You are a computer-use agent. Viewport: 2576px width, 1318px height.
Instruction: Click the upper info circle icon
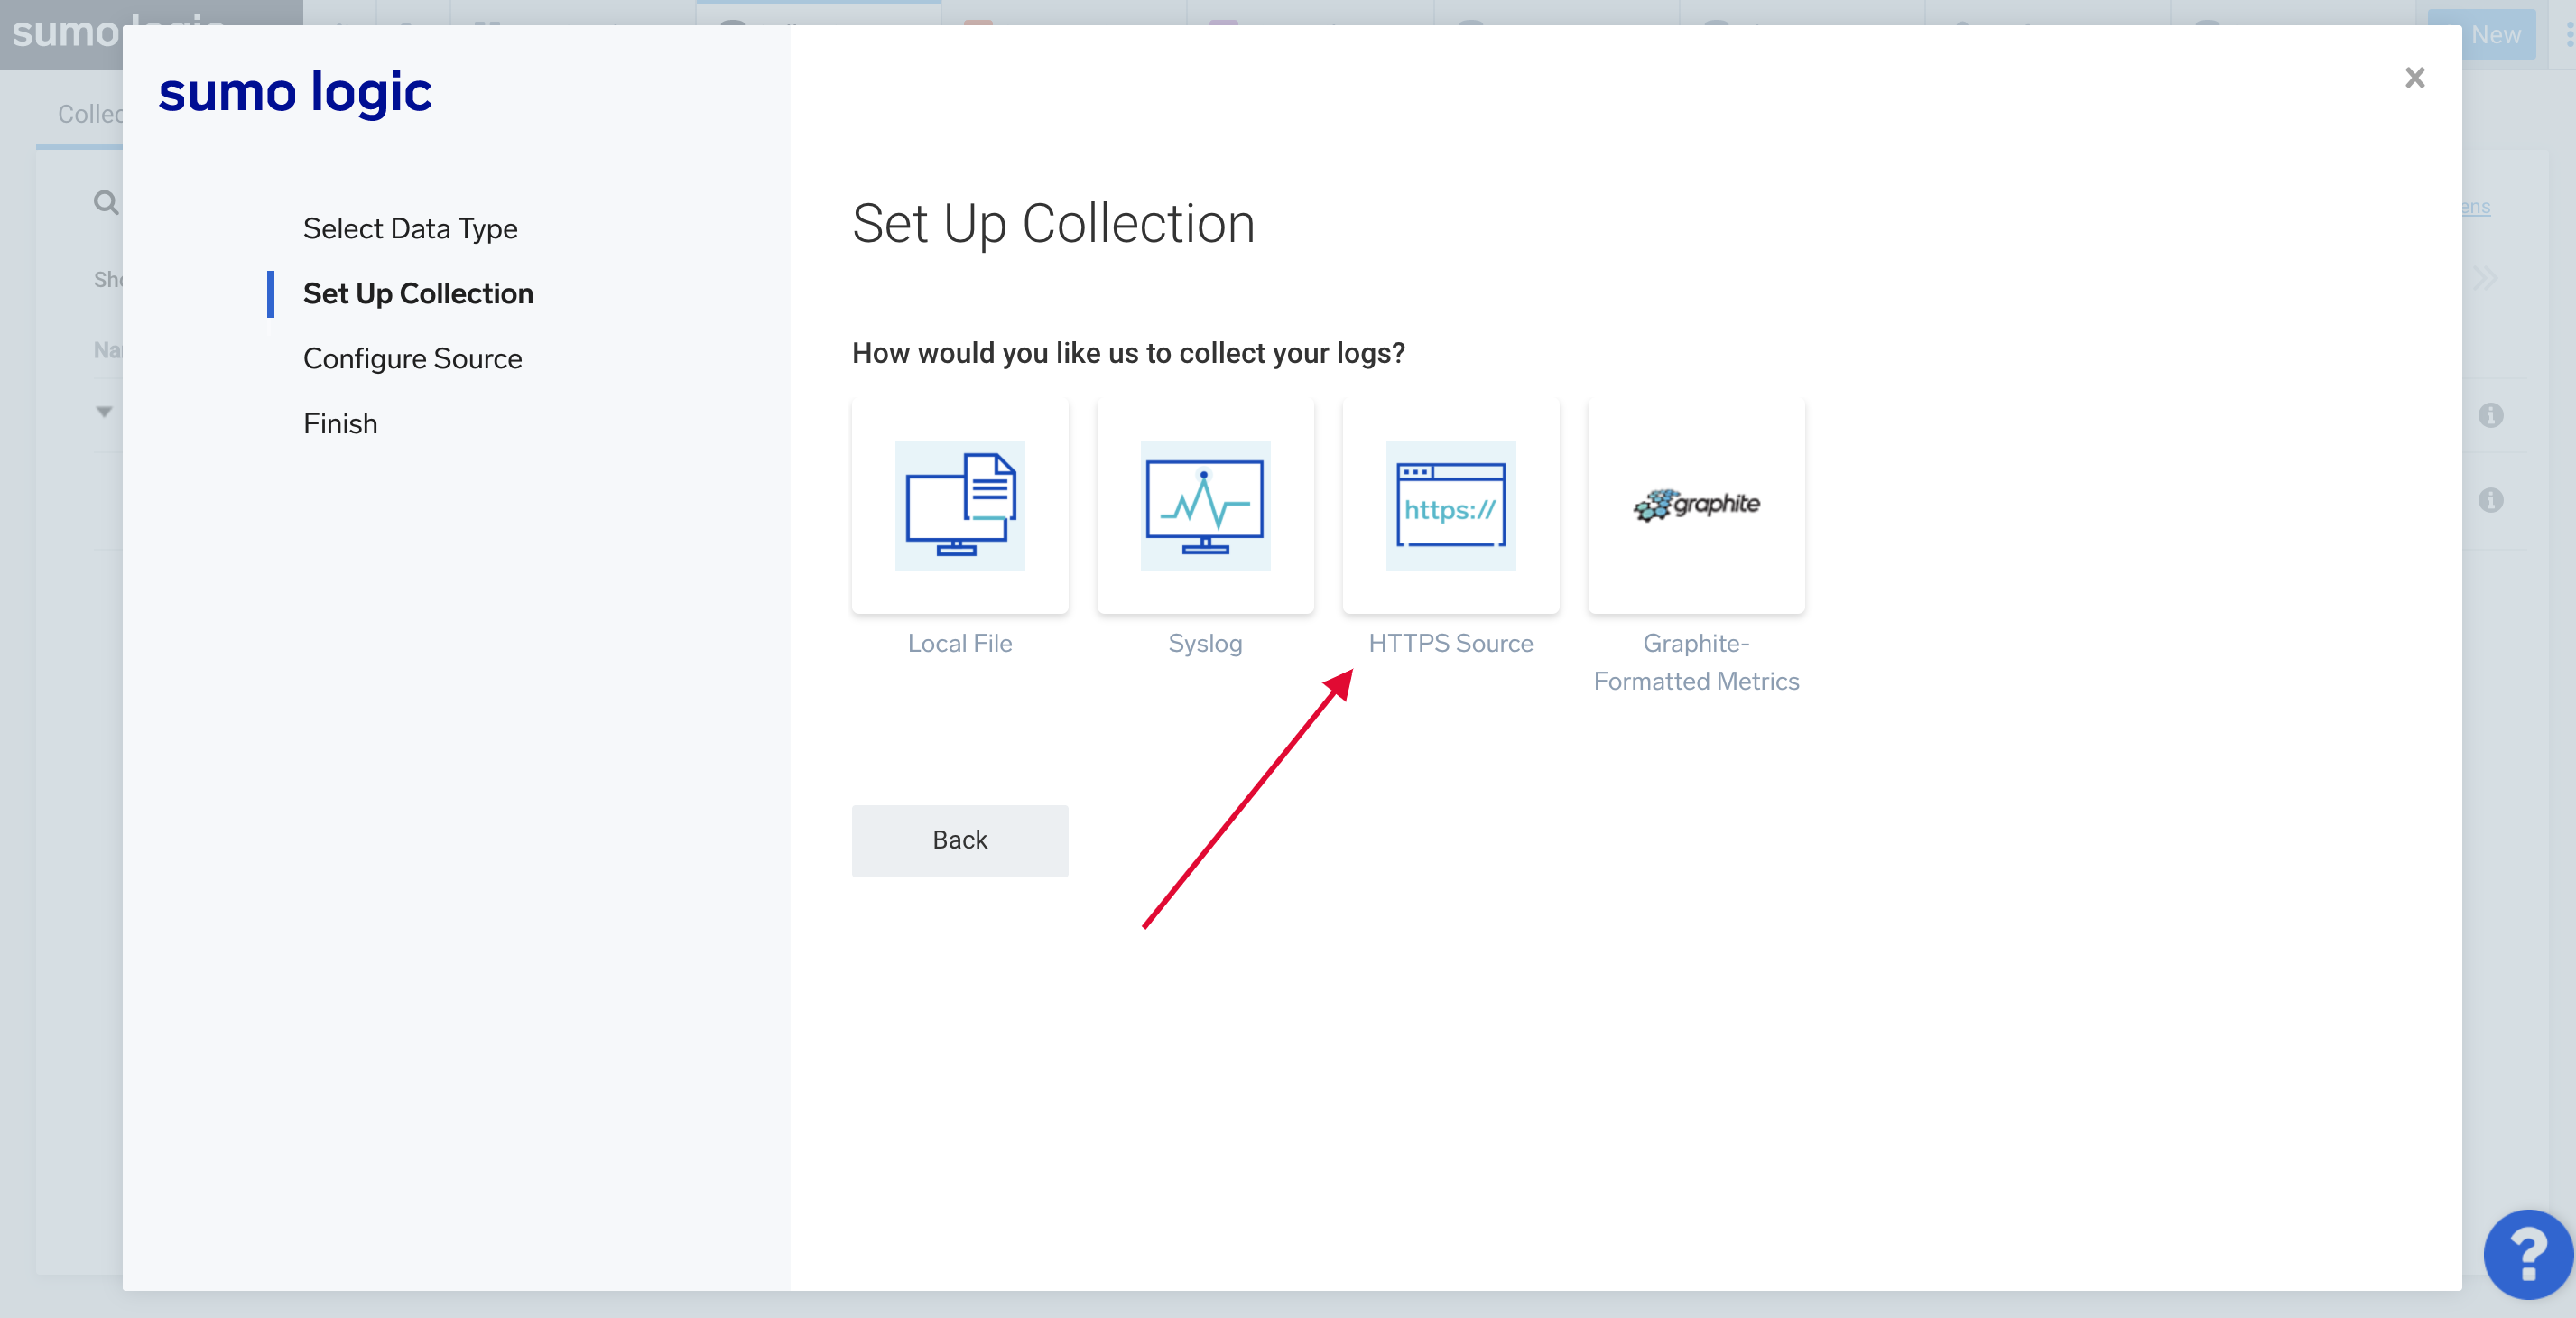[2490, 415]
